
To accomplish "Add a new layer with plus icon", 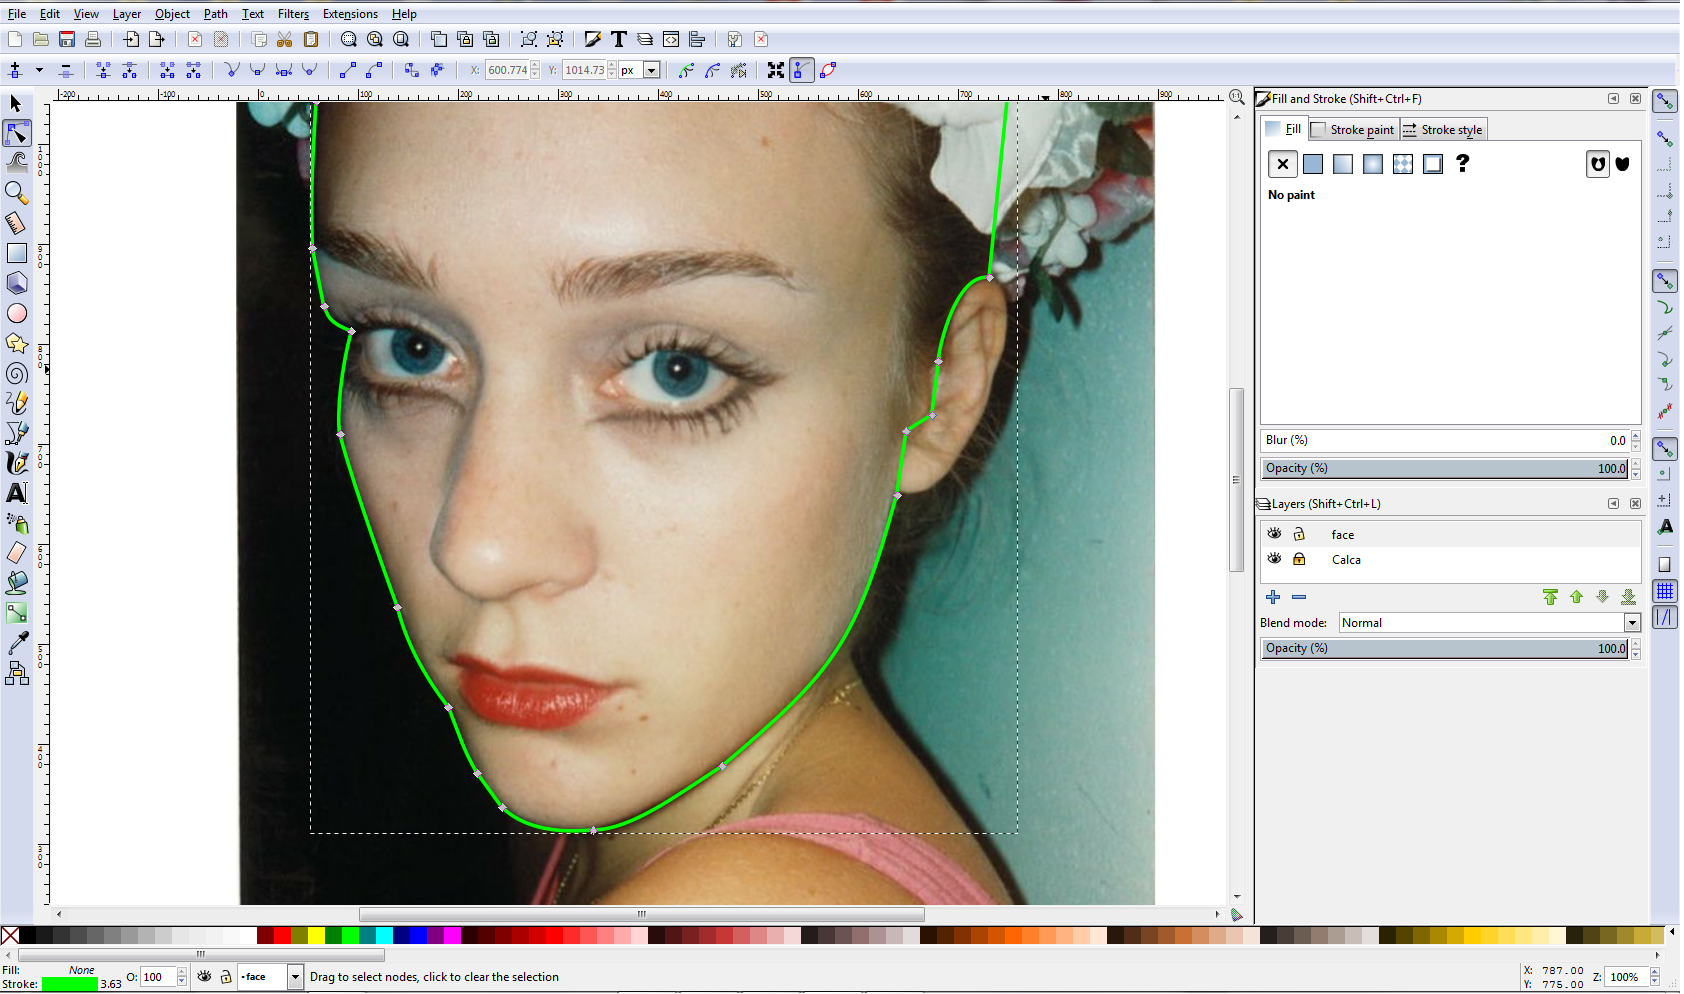I will point(1273,597).
